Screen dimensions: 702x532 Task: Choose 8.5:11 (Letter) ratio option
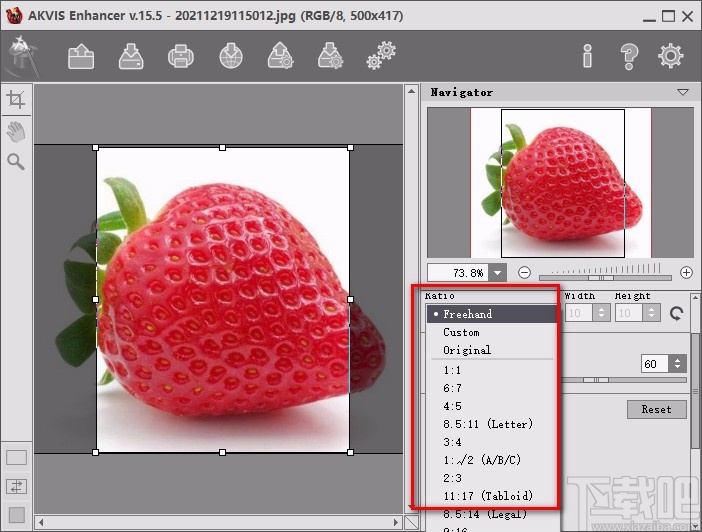point(488,424)
